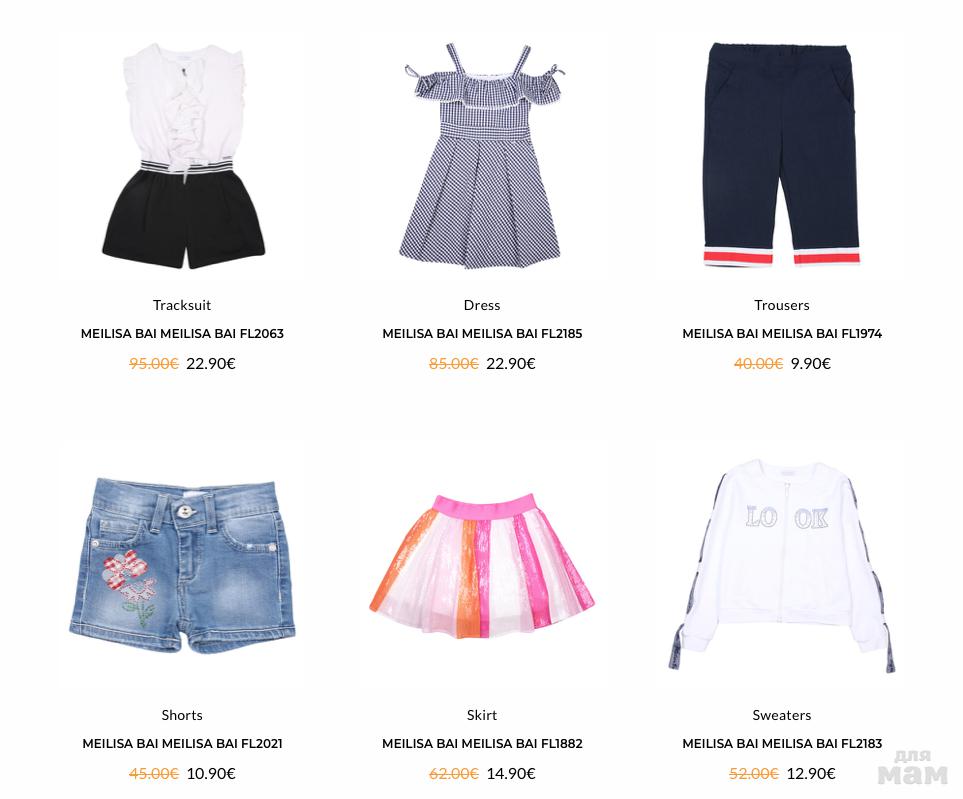
Task: View the navy trousers product image
Action: 781,154
